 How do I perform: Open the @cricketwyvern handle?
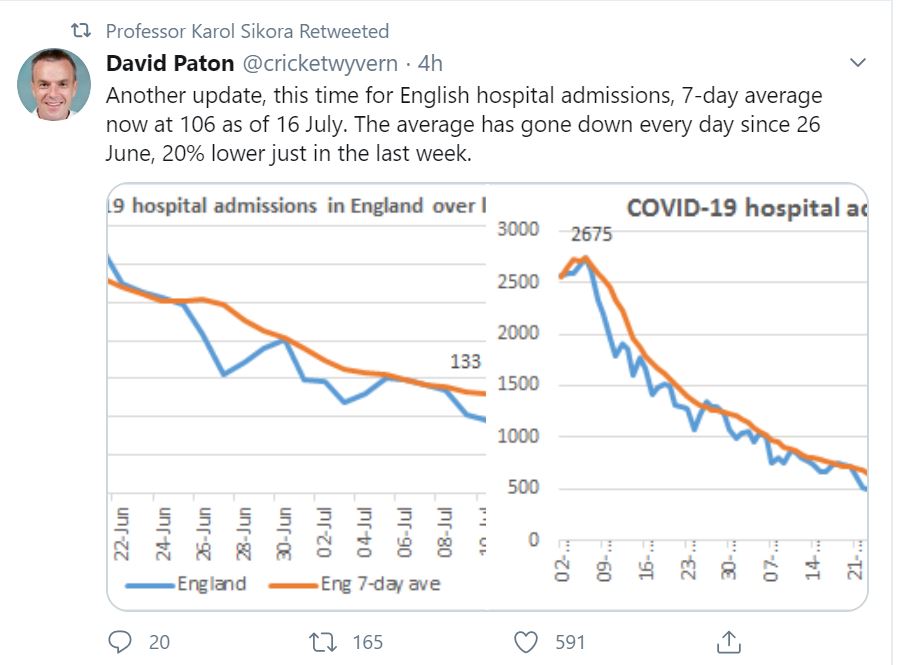pyautogui.click(x=321, y=63)
